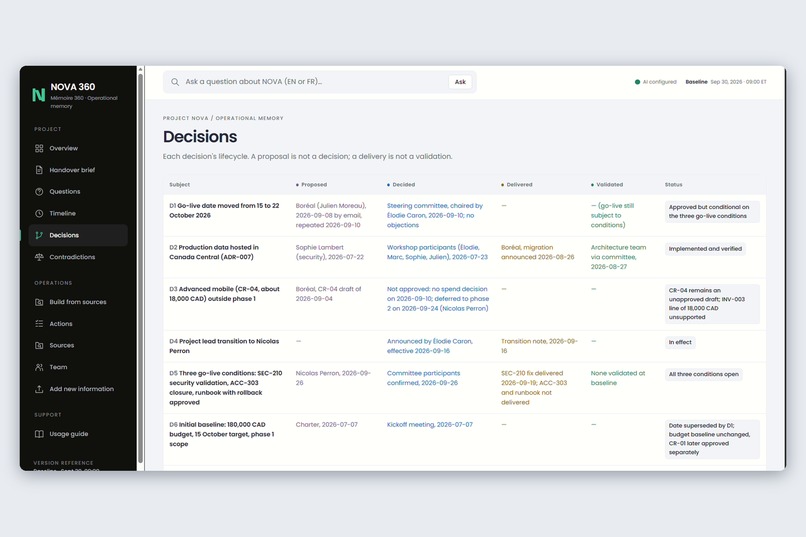Viewport: 806px width, 537px height.
Task: Select the D3 Advanced mobile CR-04 subject
Action: (225, 294)
